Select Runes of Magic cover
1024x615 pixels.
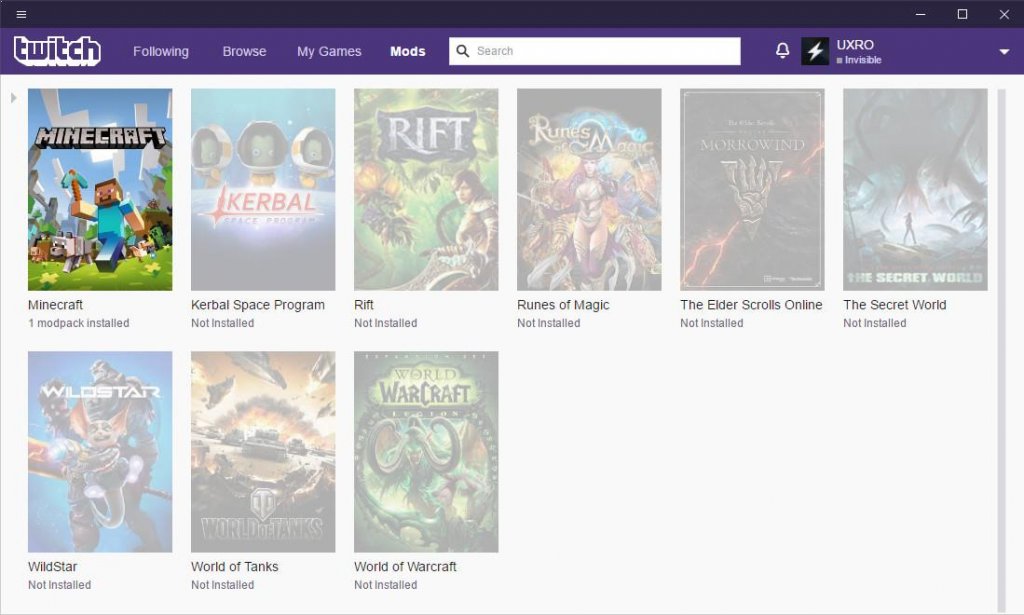click(589, 189)
